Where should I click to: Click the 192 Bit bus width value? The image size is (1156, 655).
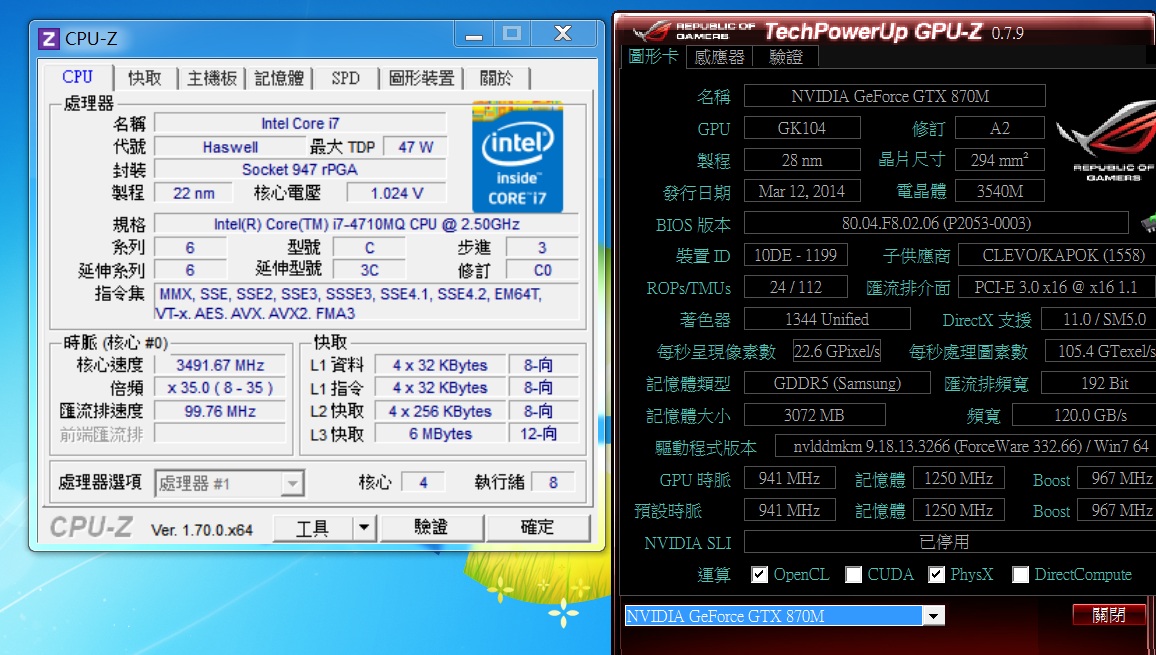coord(1099,384)
